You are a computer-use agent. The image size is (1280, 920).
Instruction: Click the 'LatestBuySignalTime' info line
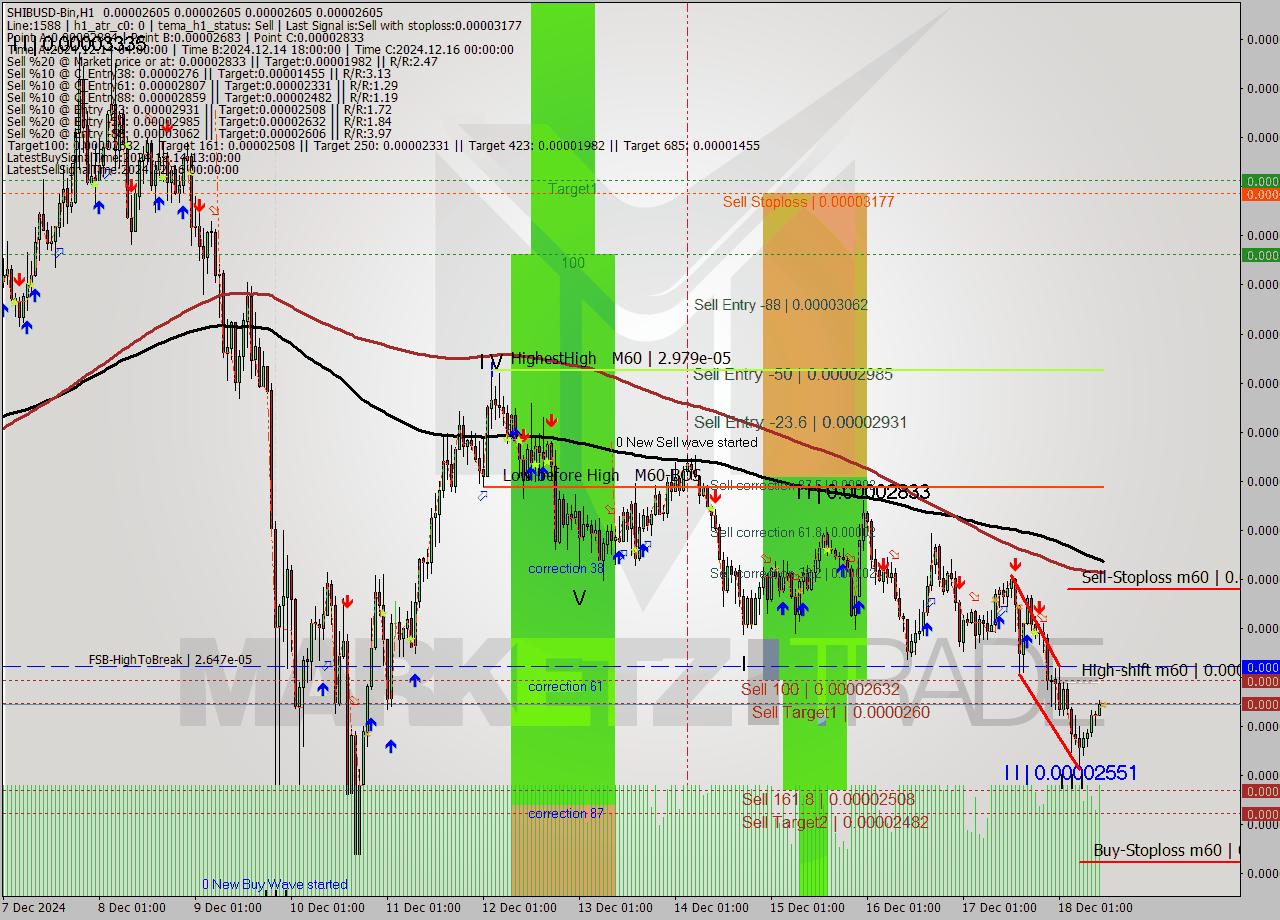[123, 158]
